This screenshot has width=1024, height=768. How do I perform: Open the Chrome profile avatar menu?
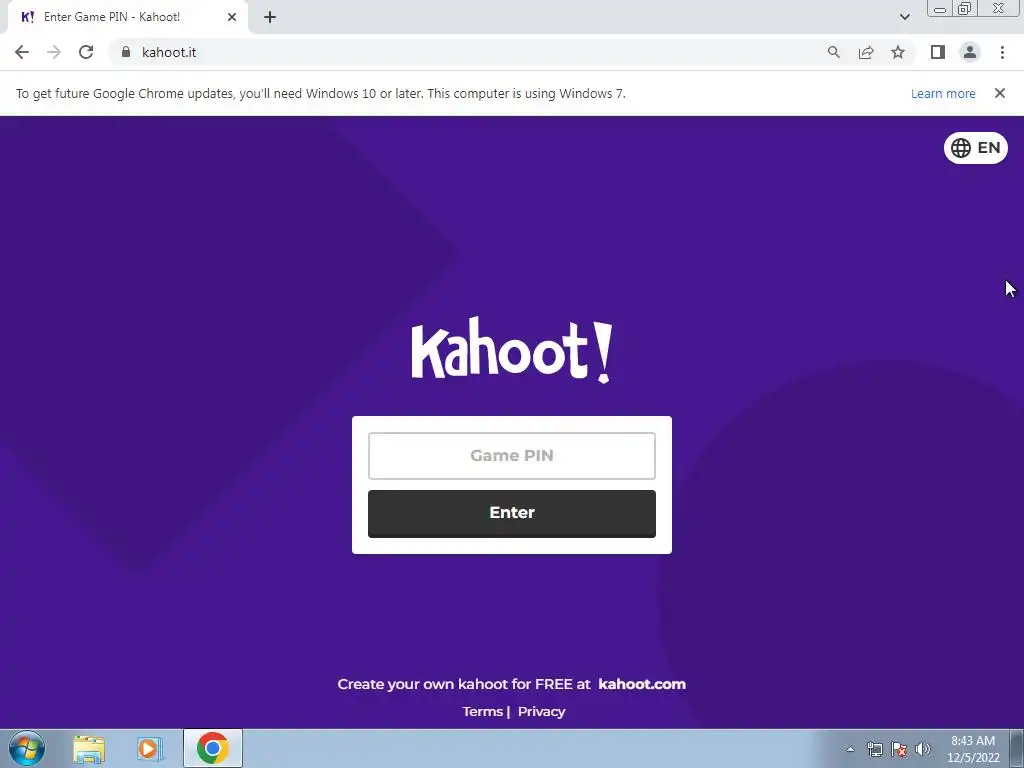coord(970,52)
